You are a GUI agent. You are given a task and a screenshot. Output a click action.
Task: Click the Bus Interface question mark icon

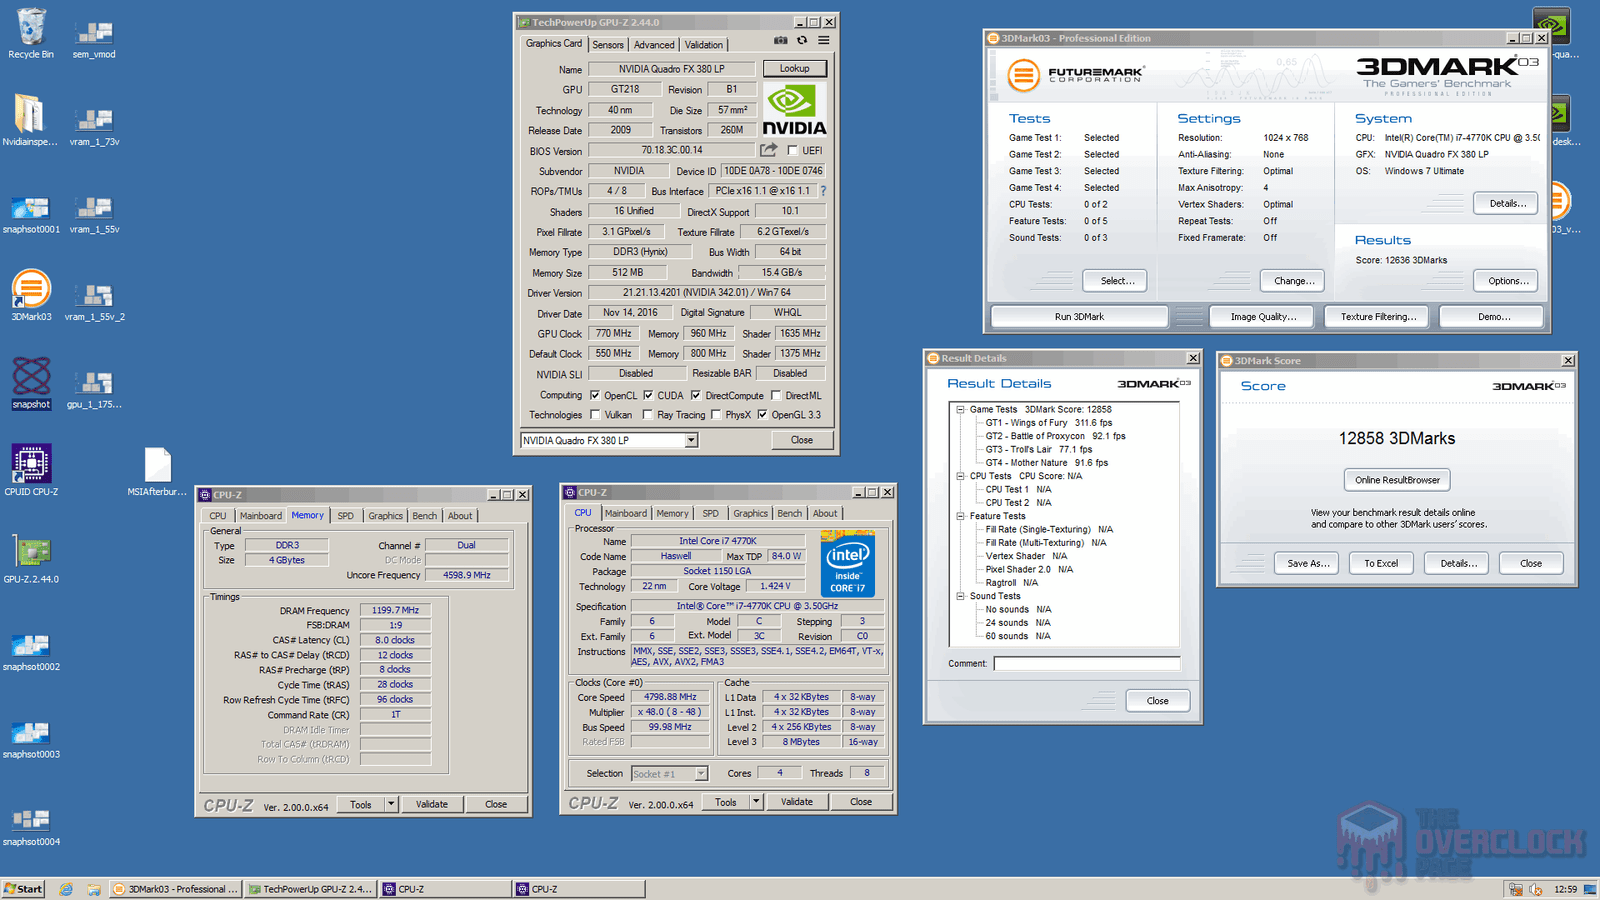pyautogui.click(x=823, y=191)
